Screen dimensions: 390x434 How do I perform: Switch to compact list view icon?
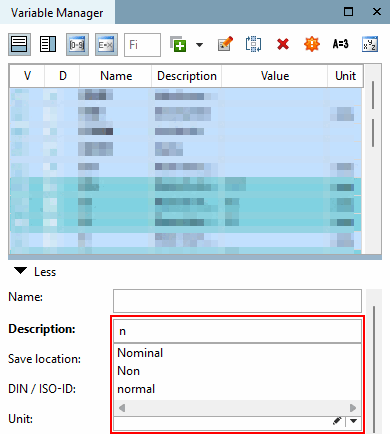19,44
